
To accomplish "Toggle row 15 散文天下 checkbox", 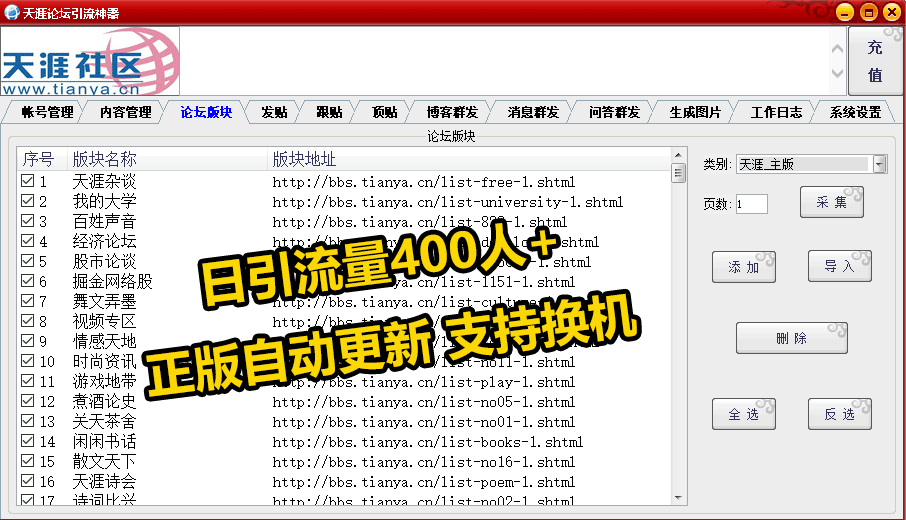I will (x=27, y=460).
